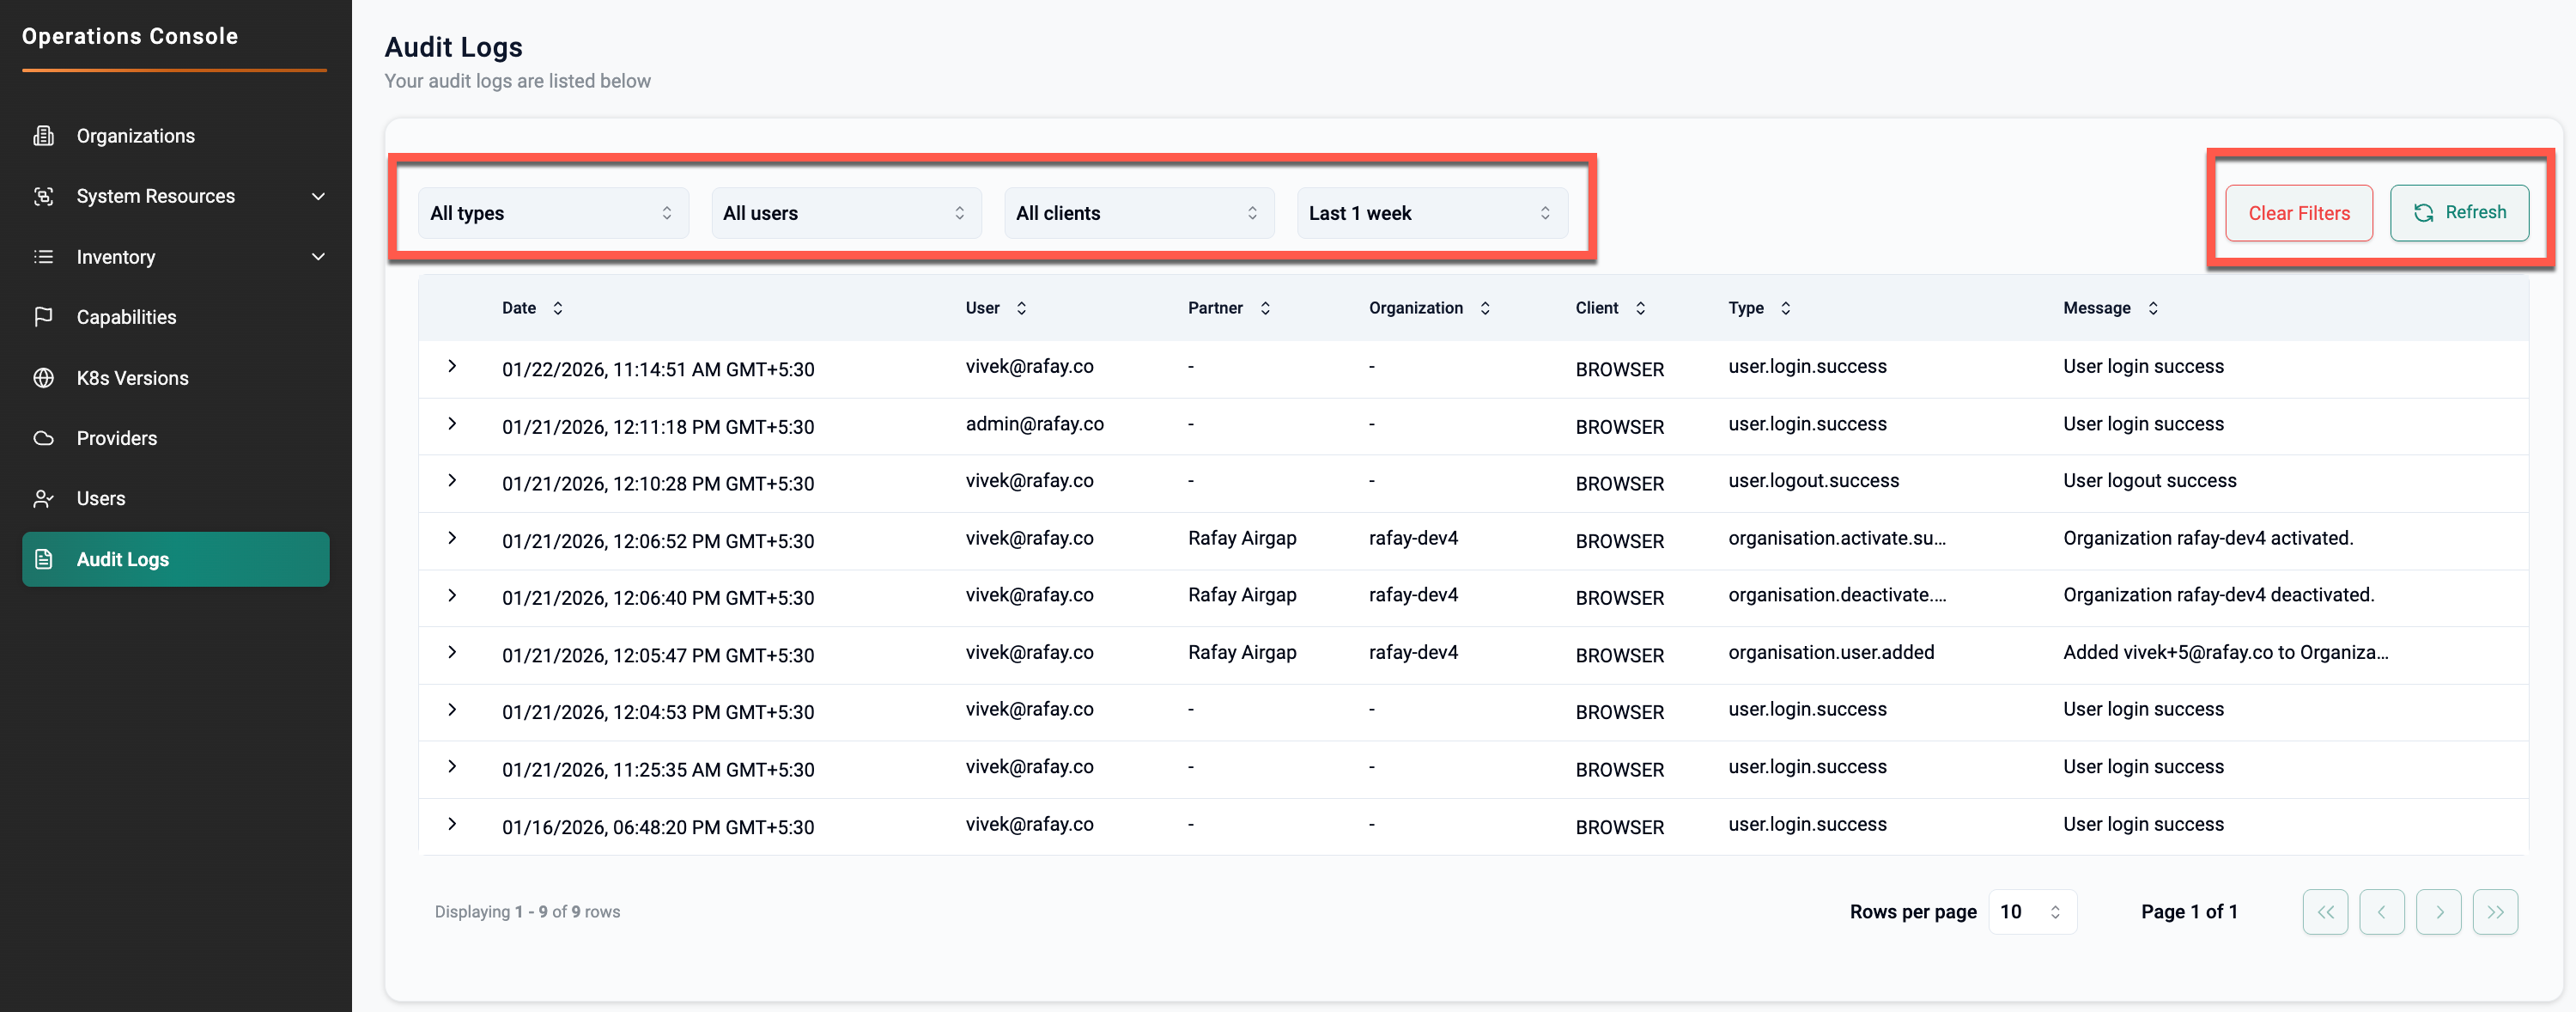Open the Last 1 week dropdown

tap(1431, 213)
